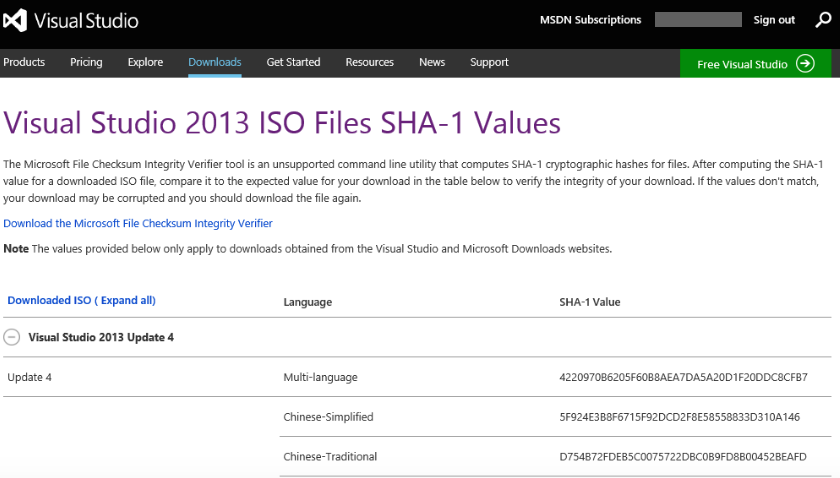Click the arrow circle on Free Visual Studio
Screen dimensions: 840x478
(806, 64)
